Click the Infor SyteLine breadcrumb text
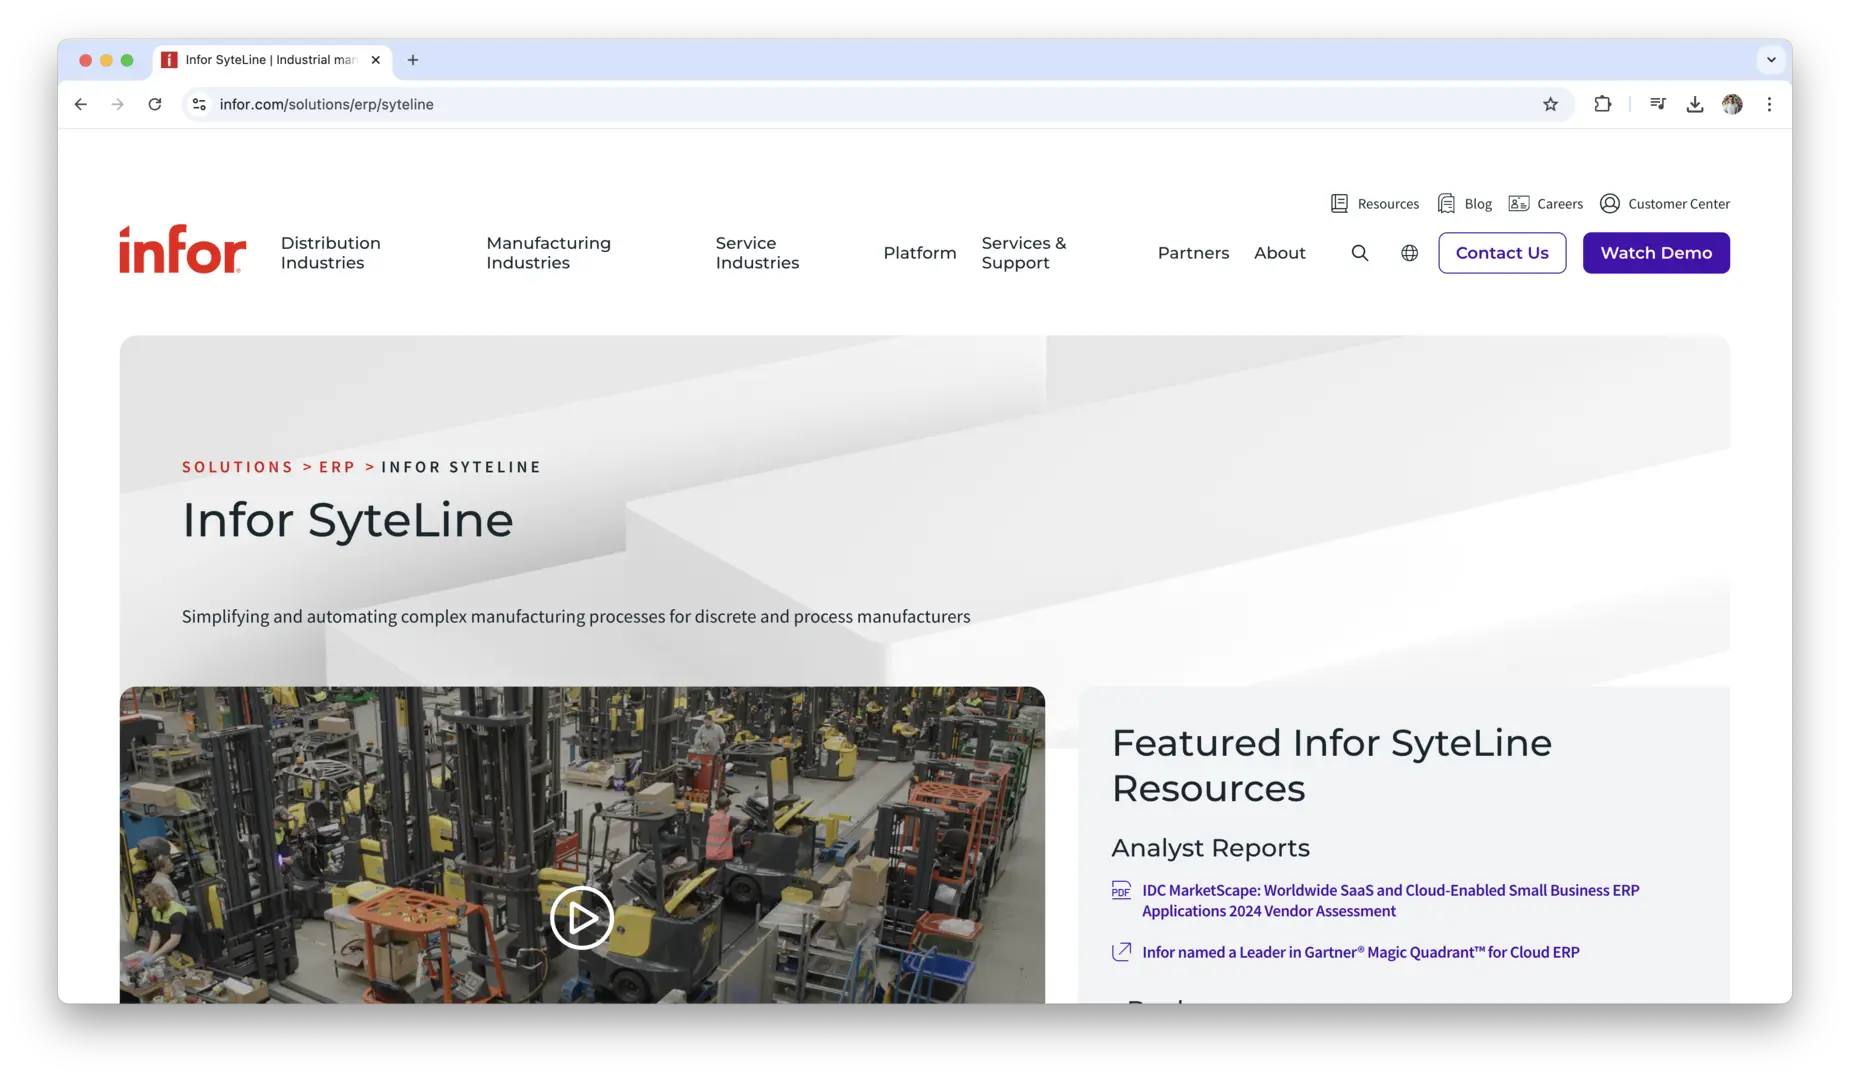The height and width of the screenshot is (1080, 1850). (x=461, y=467)
